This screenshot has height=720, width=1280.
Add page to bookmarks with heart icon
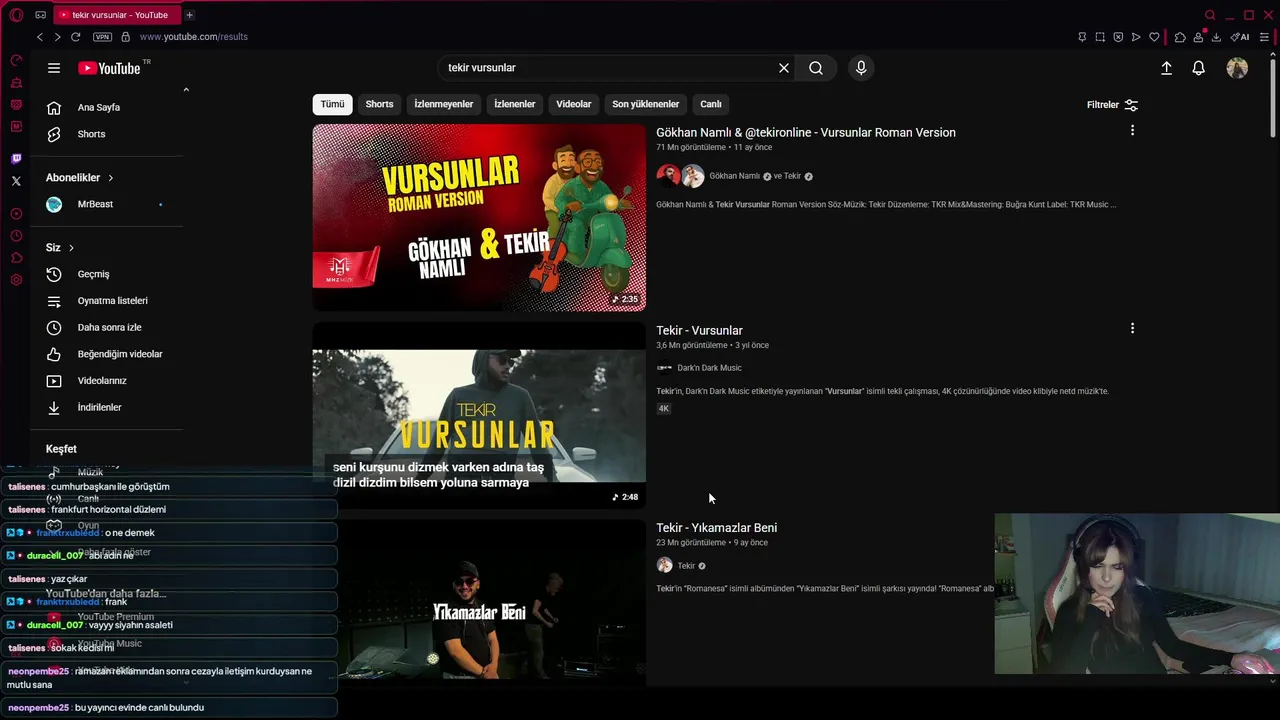(1154, 37)
